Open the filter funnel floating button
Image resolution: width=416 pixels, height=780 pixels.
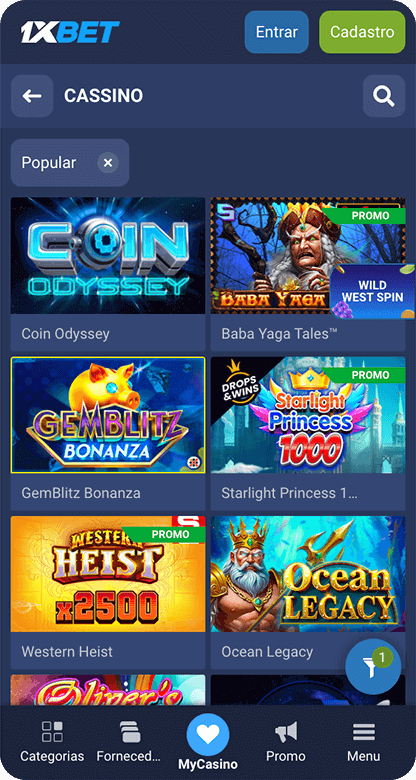click(x=373, y=667)
